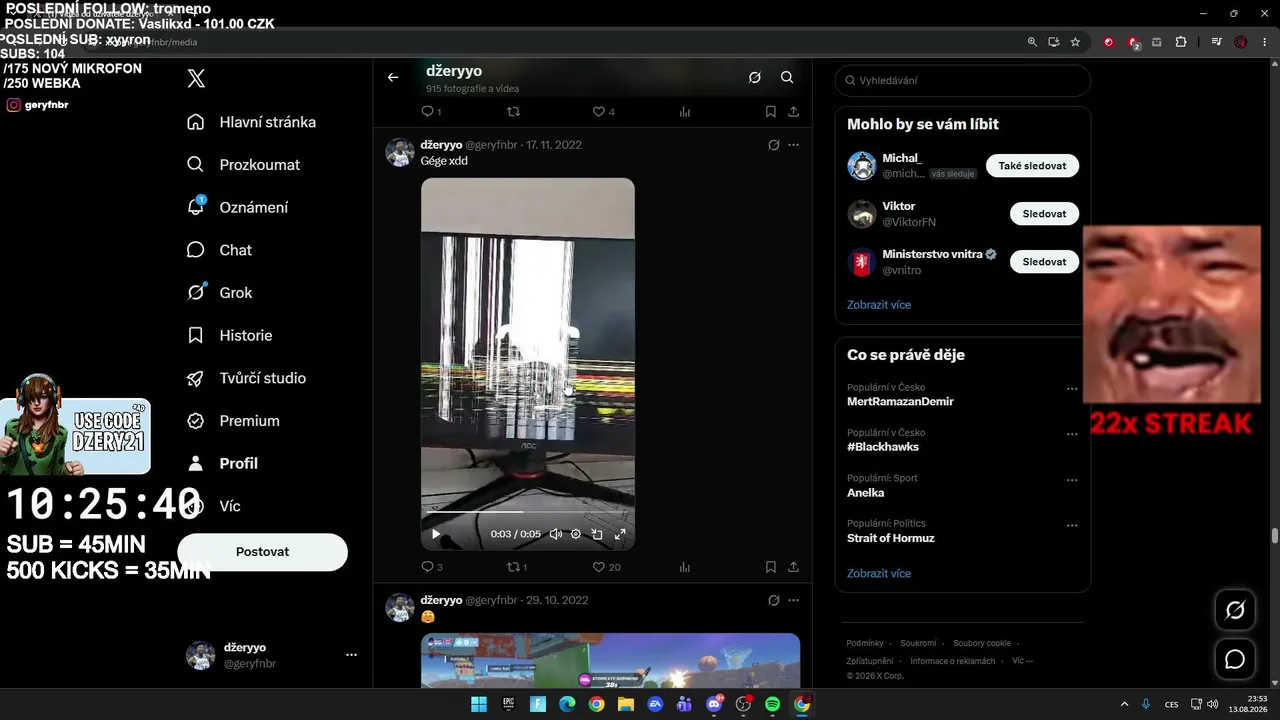Open Grok actions on the Gége xdd post

click(x=773, y=145)
